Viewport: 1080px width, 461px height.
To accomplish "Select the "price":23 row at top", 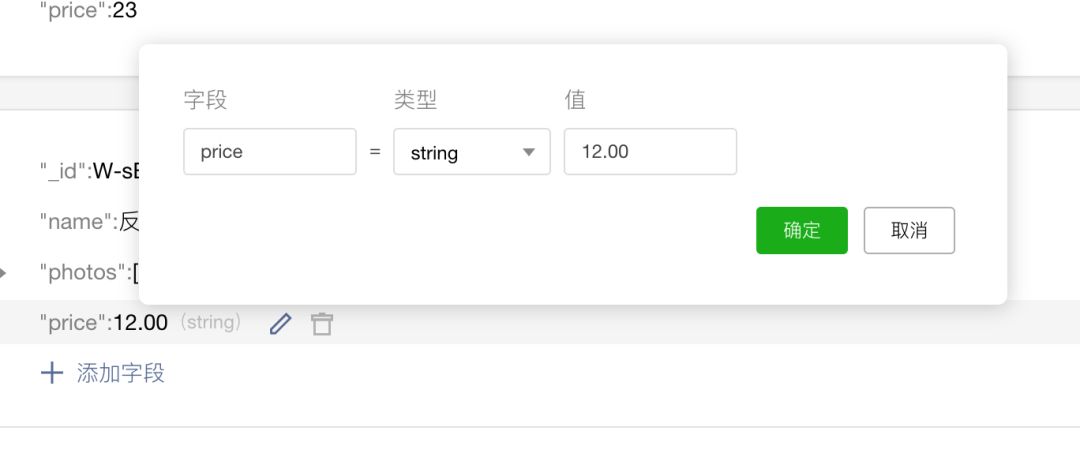I will click(88, 11).
